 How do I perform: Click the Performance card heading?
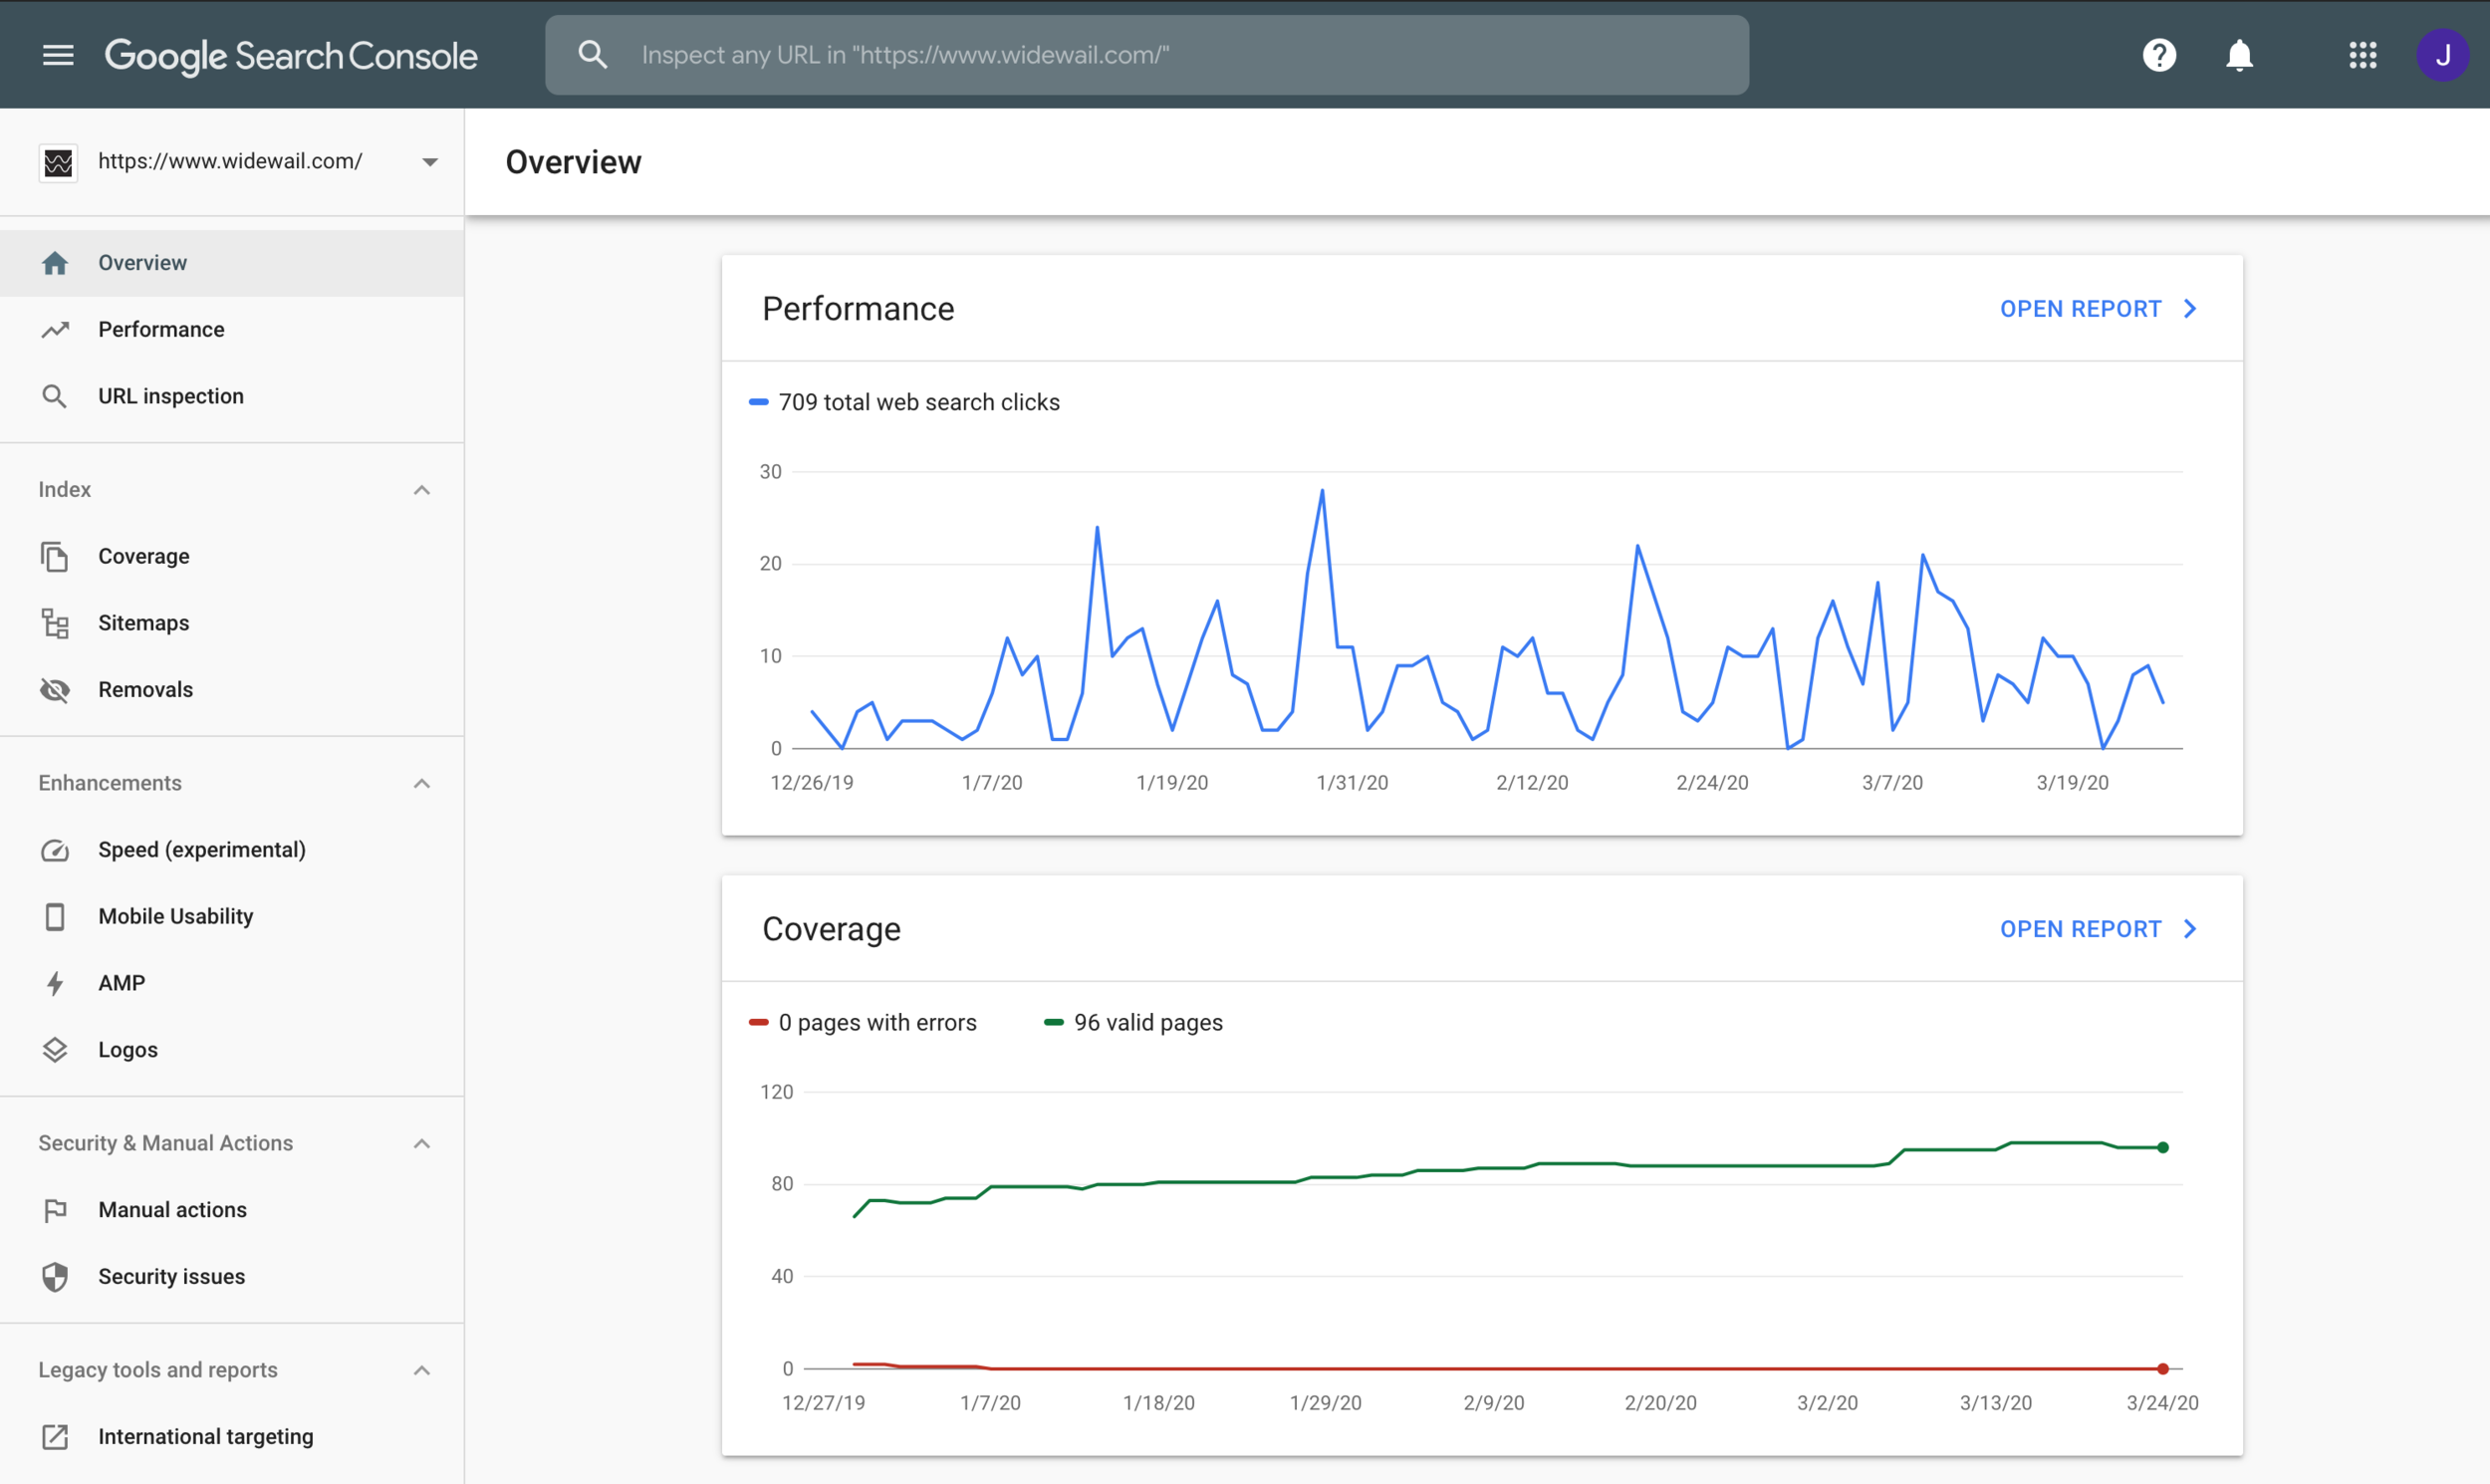pyautogui.click(x=858, y=309)
